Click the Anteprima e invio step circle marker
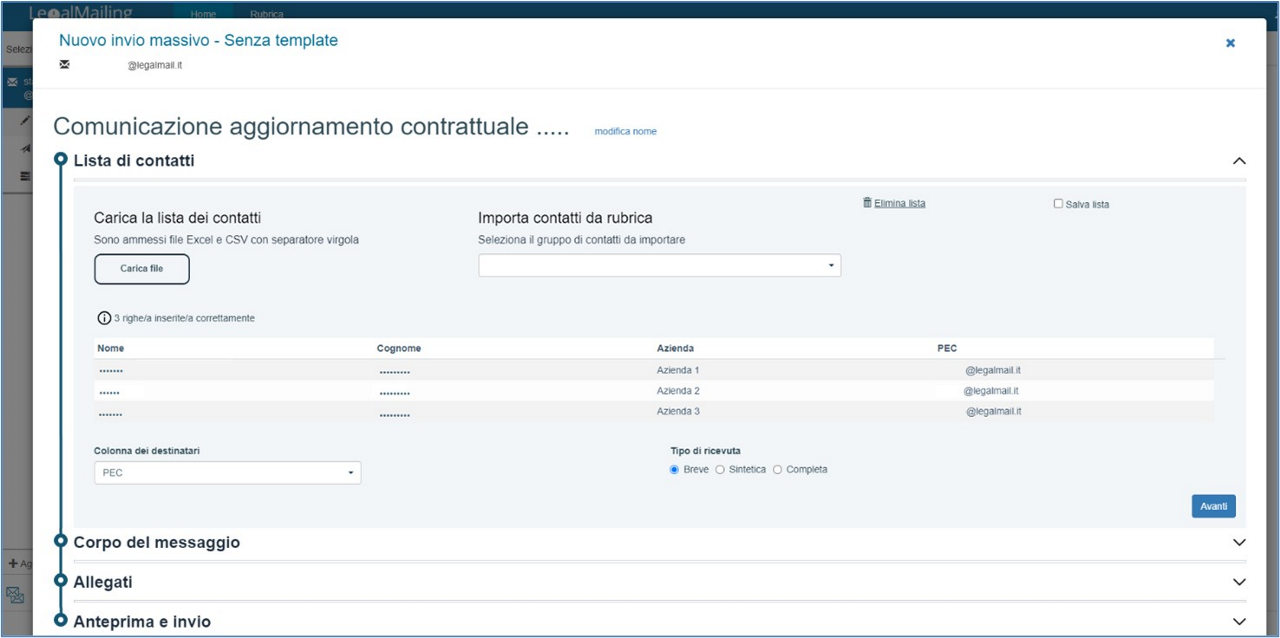Screen dimensions: 1280x638 click(x=60, y=621)
